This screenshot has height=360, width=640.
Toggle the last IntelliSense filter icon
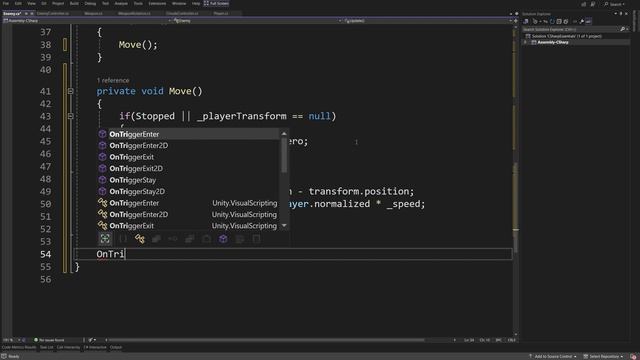tap(256, 239)
